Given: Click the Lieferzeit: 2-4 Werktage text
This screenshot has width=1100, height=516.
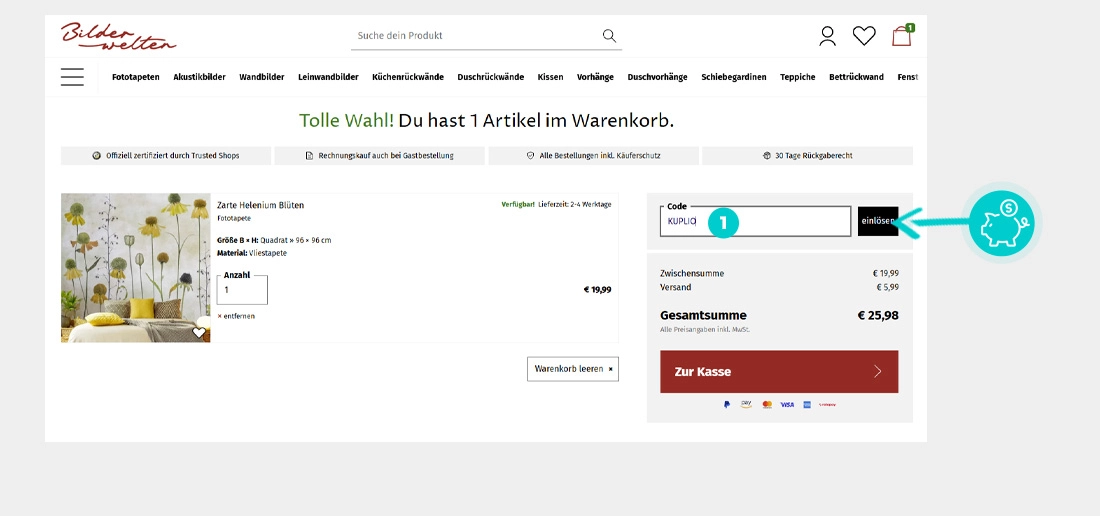Looking at the screenshot, I should pos(575,205).
